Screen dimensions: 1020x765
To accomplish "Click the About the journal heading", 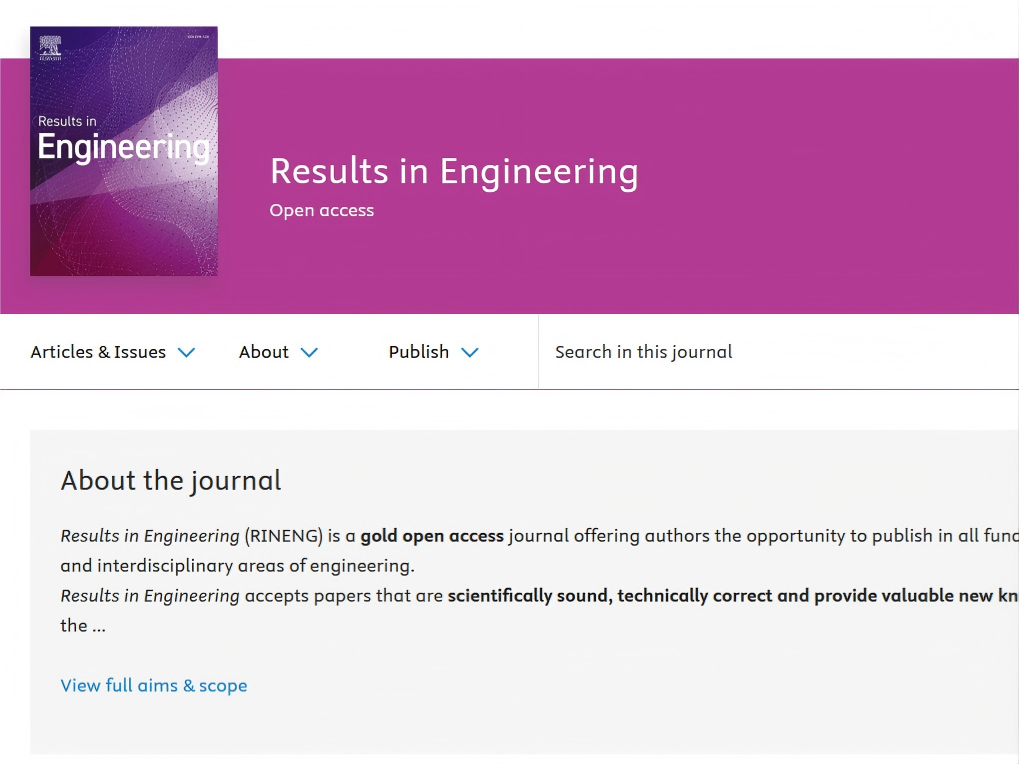I will point(171,481).
